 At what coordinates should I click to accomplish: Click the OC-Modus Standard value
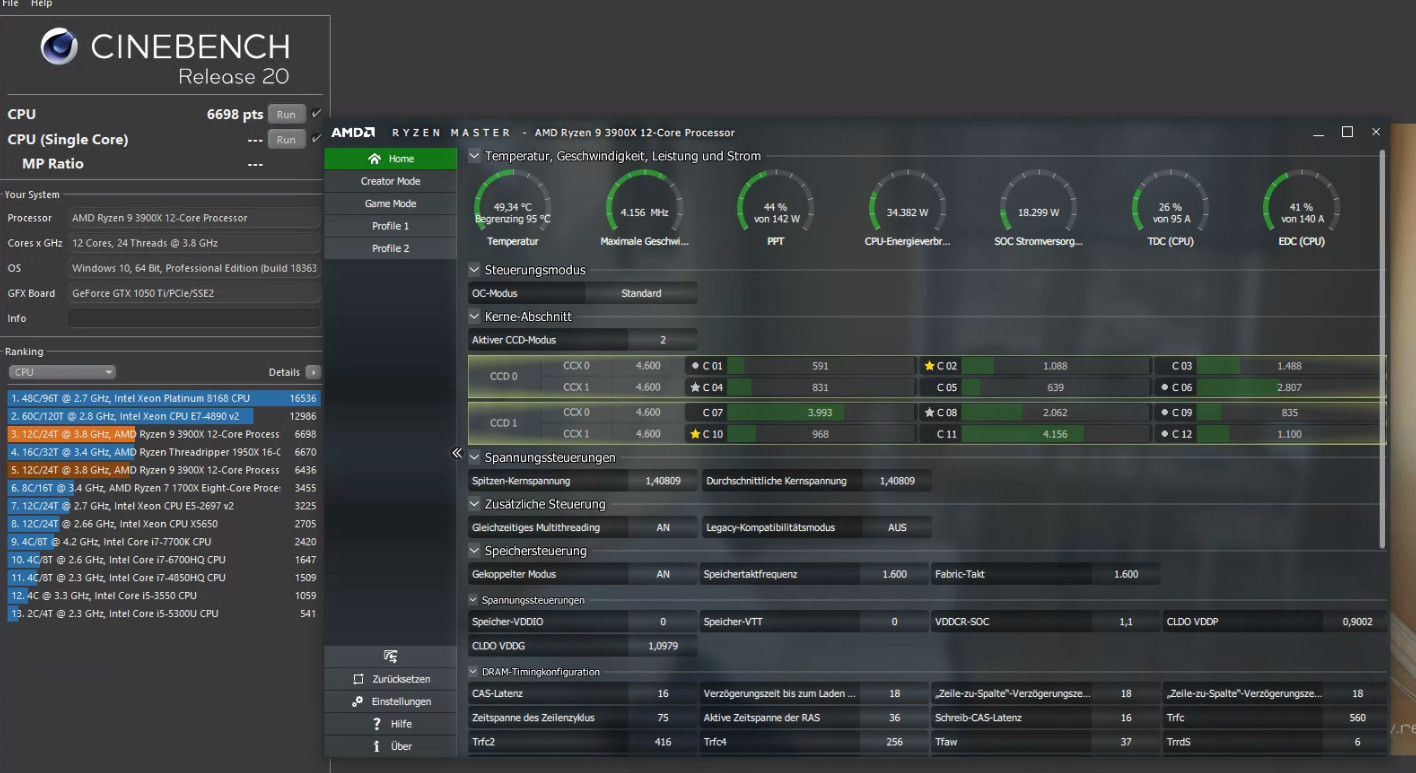click(641, 293)
